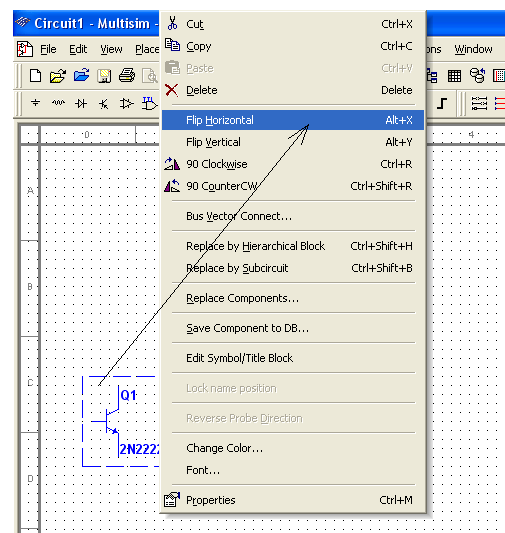Place a ground source component icon

click(x=35, y=103)
